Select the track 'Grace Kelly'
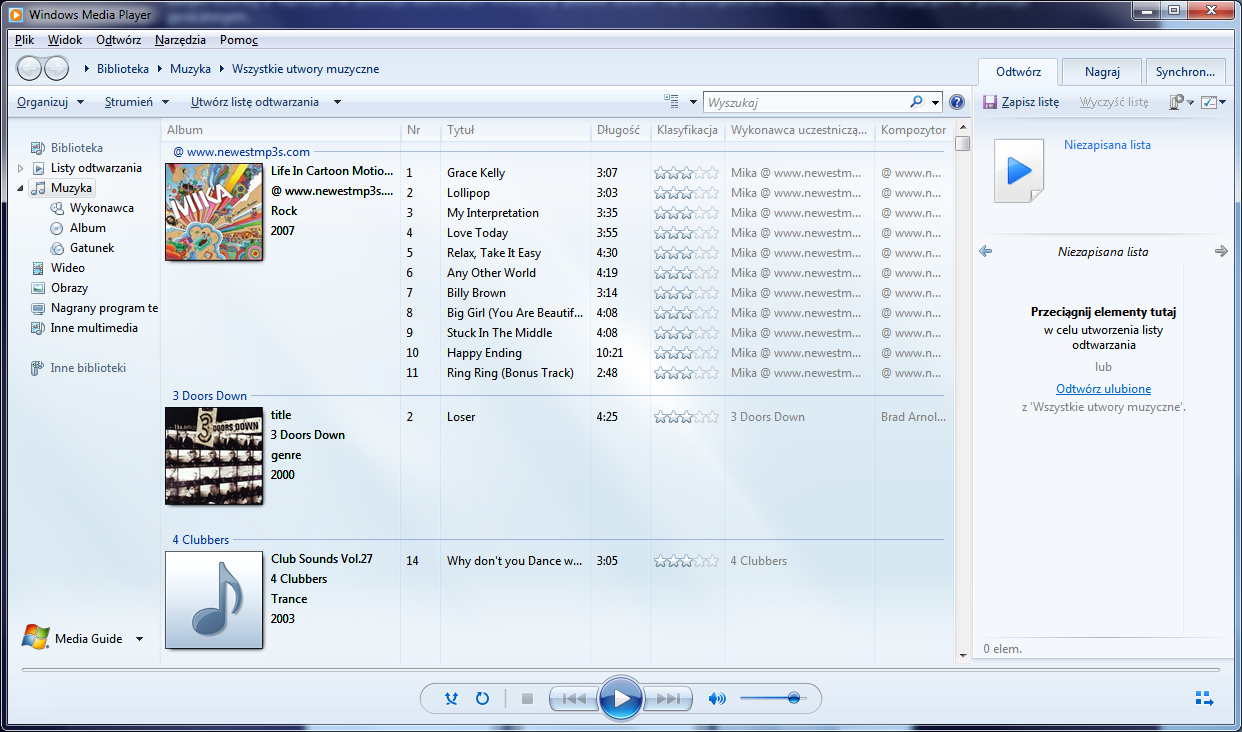1242x732 pixels. pos(476,173)
